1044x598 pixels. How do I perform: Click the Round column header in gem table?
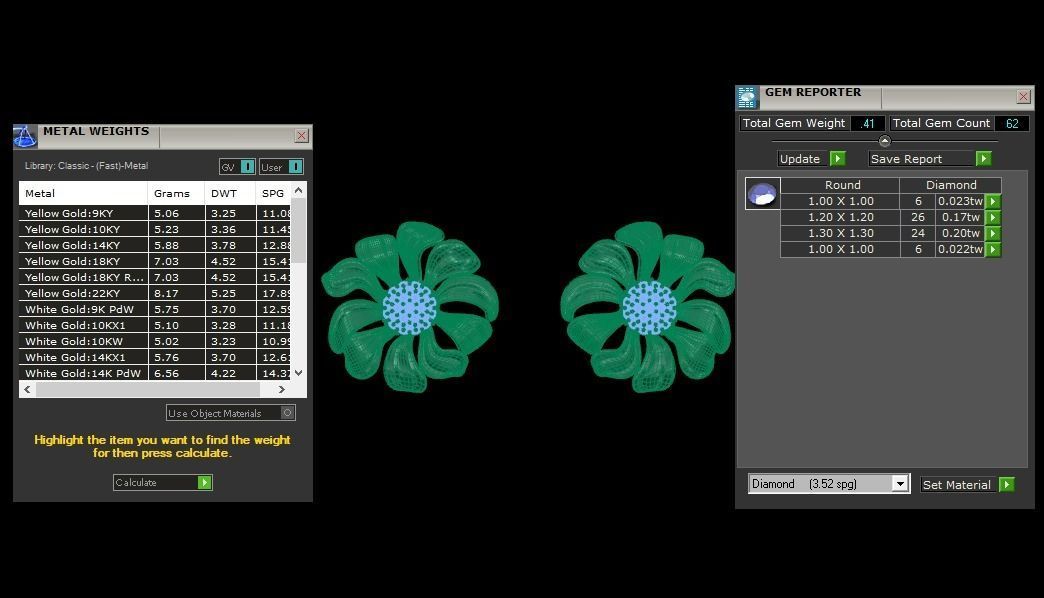pyautogui.click(x=840, y=185)
